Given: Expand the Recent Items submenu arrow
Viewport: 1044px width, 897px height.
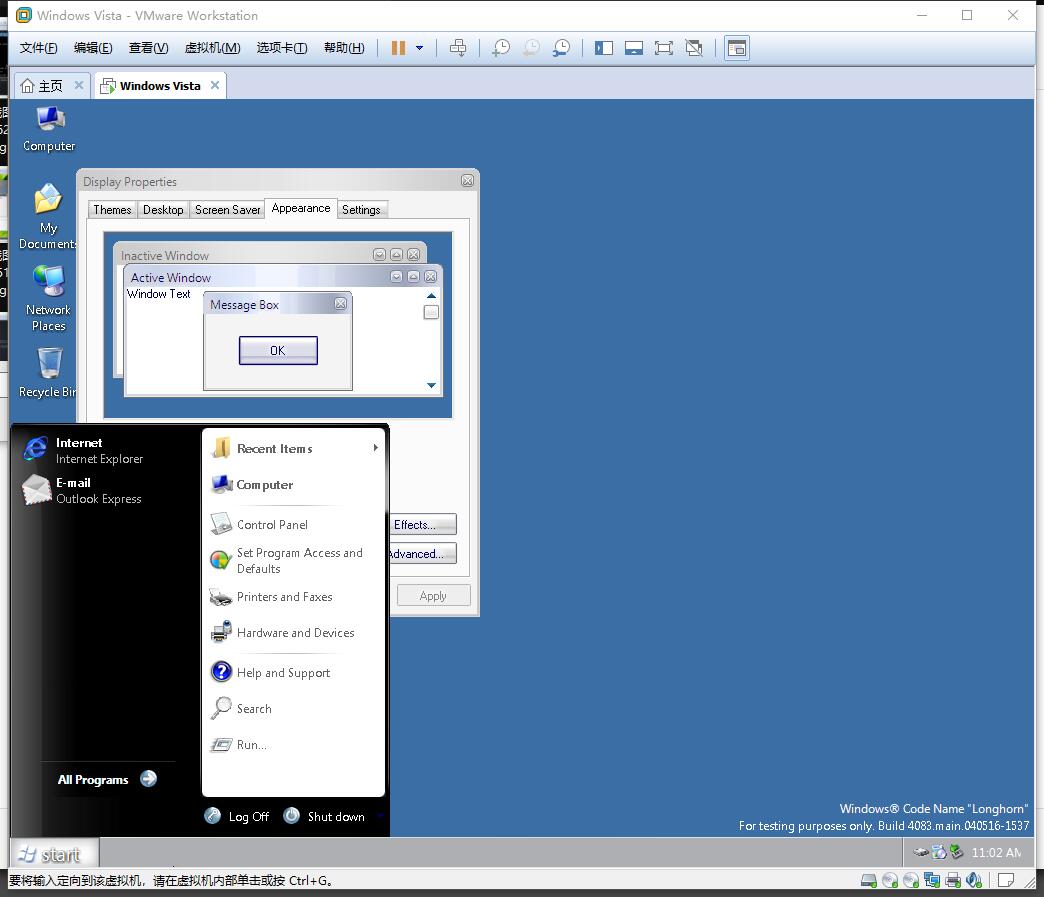Looking at the screenshot, I should click(376, 448).
